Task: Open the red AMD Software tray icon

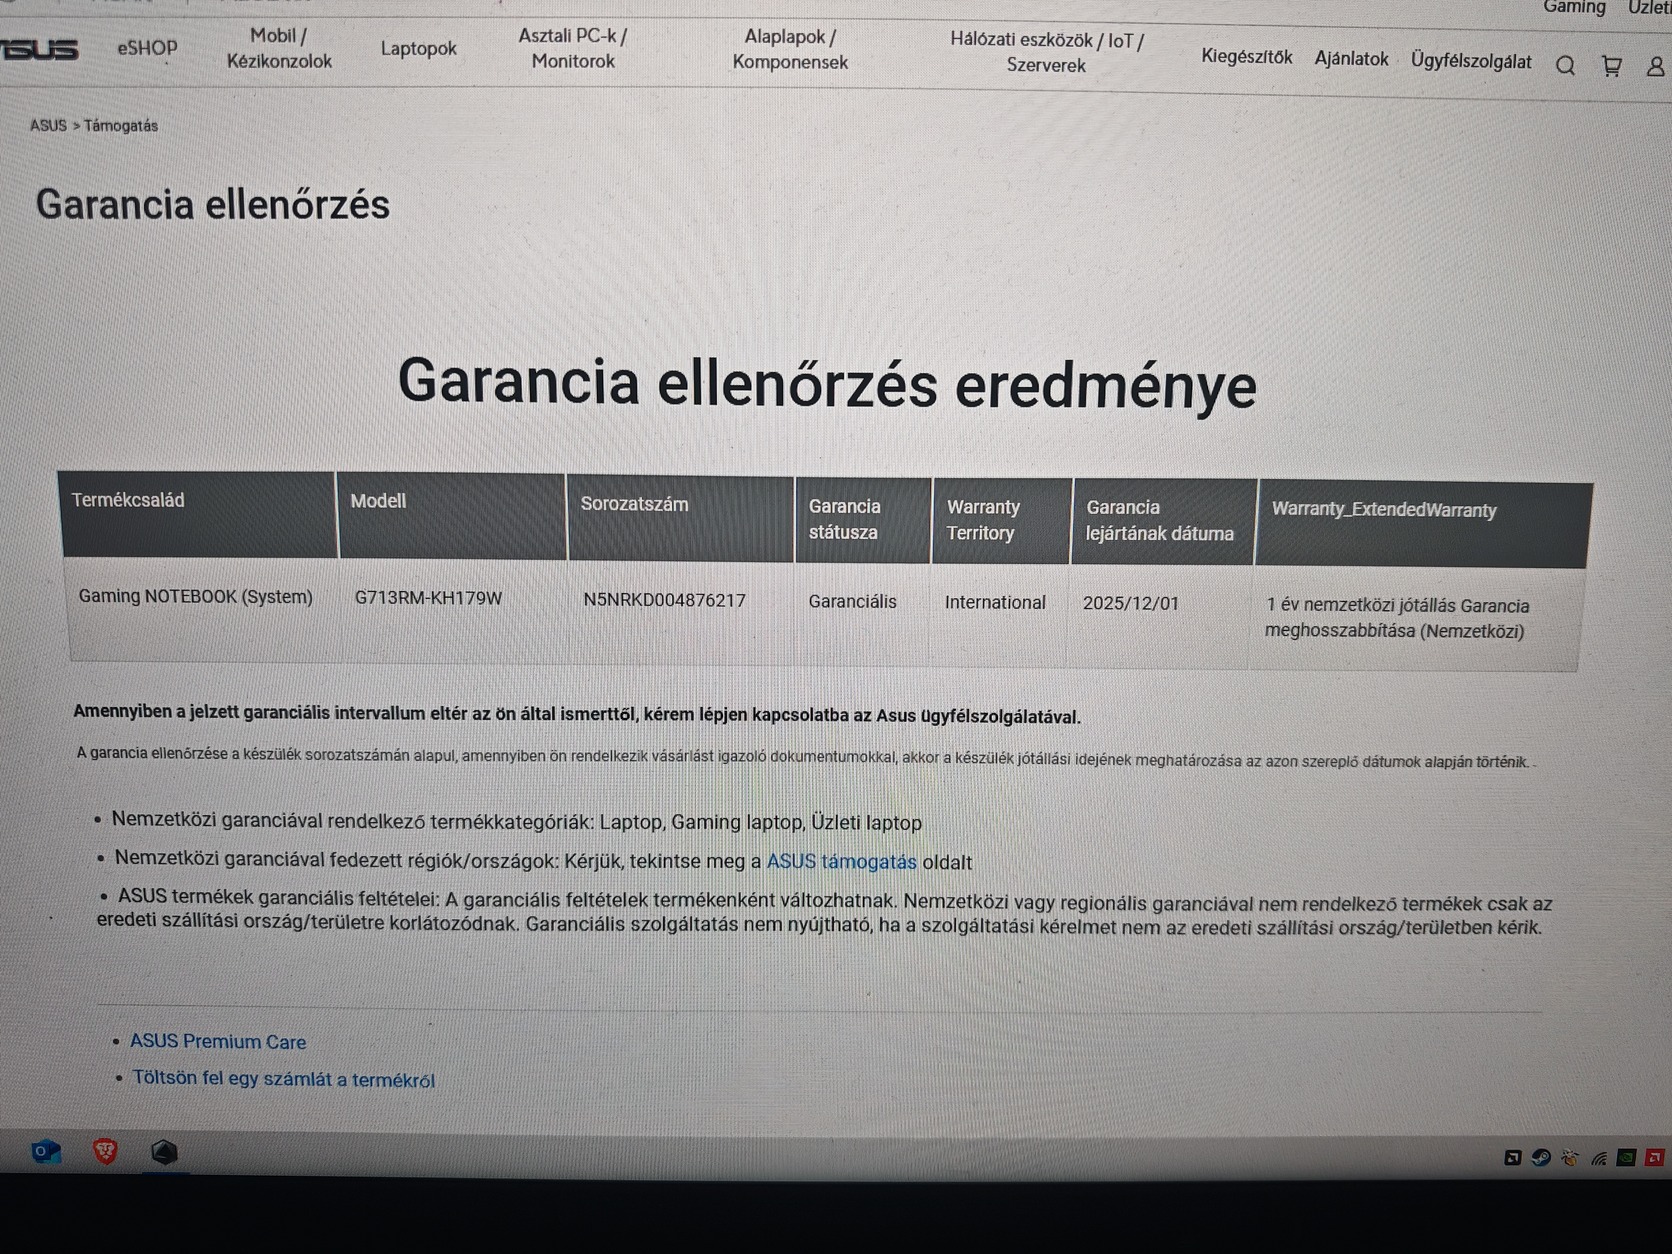Action: tap(1655, 1158)
